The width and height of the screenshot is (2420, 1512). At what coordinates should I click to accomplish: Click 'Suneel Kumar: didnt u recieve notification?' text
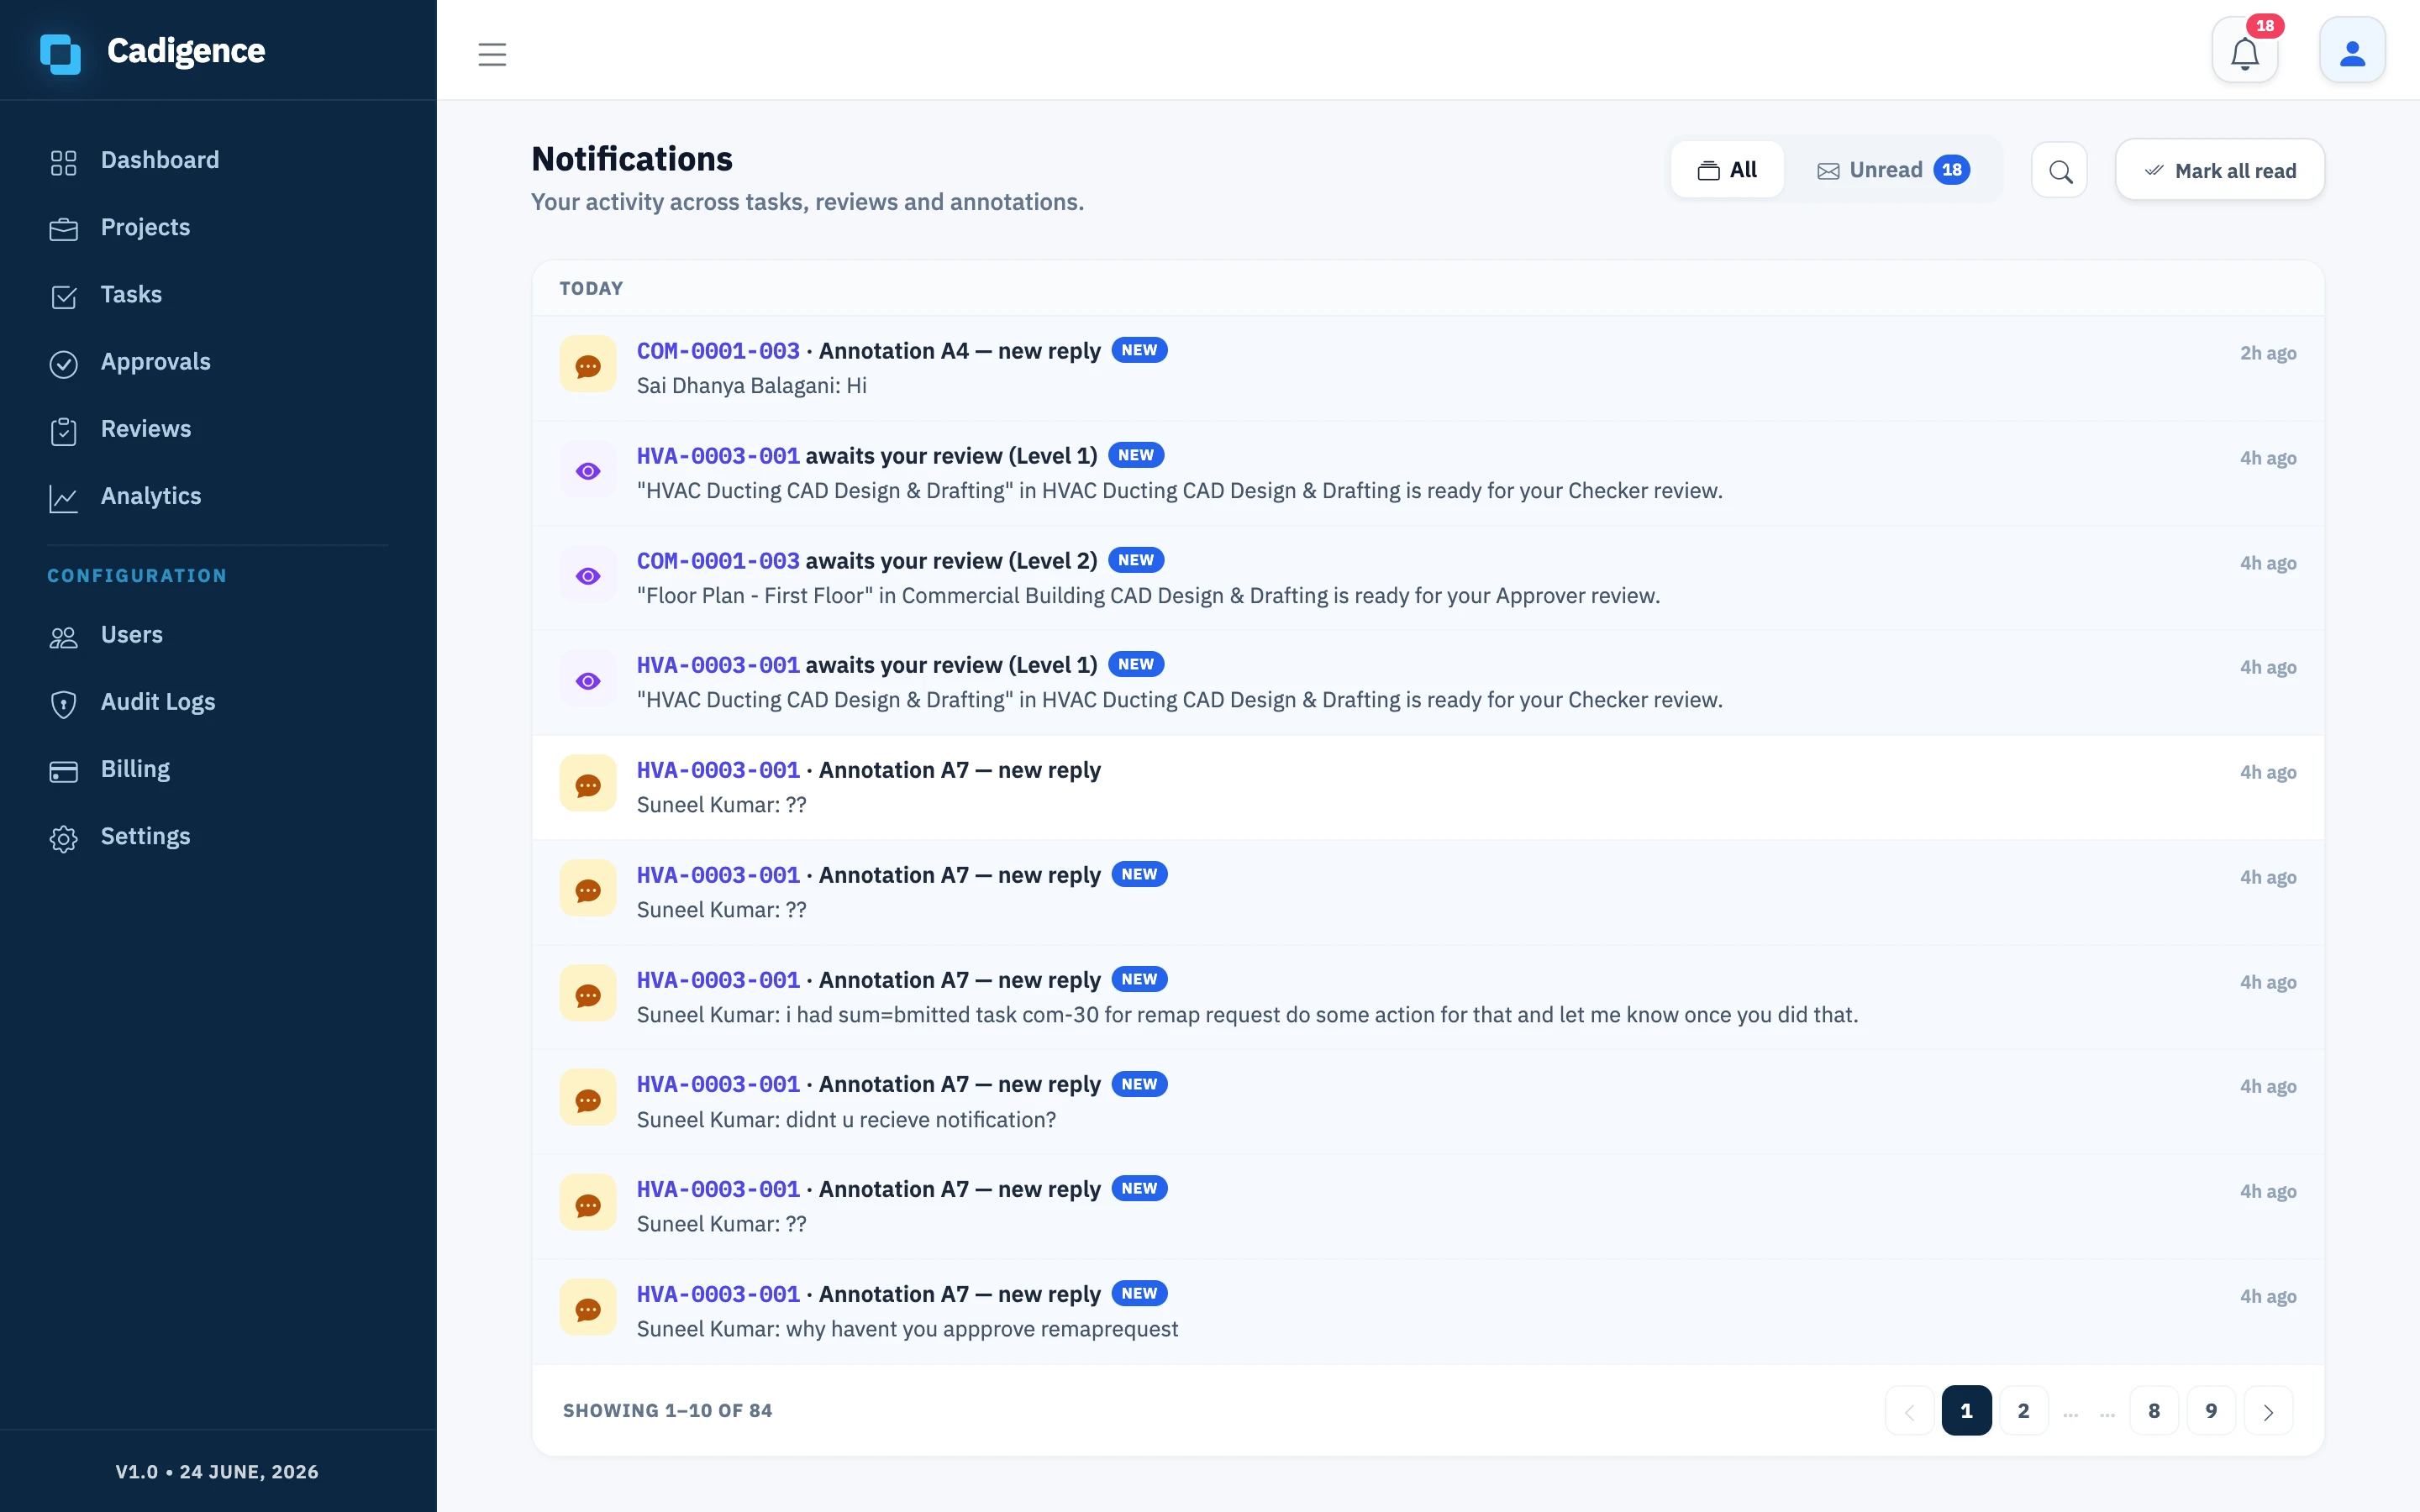coord(846,1120)
